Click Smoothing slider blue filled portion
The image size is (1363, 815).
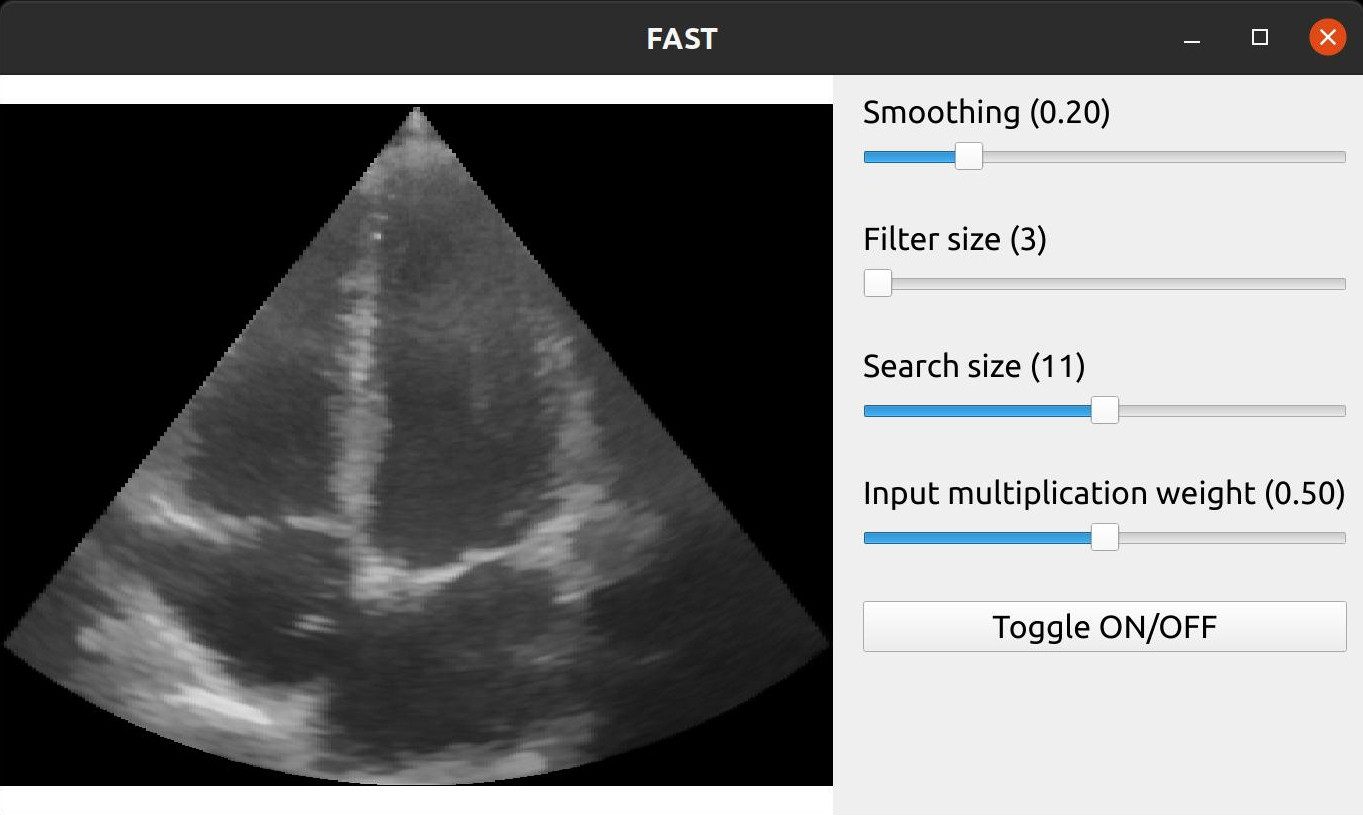910,157
